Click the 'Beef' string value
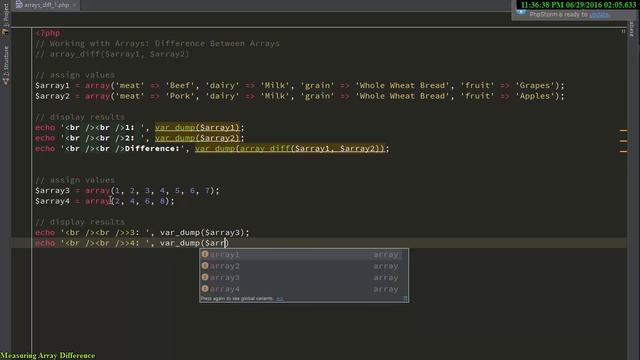Image resolution: width=640 pixels, height=360 pixels. 180,86
